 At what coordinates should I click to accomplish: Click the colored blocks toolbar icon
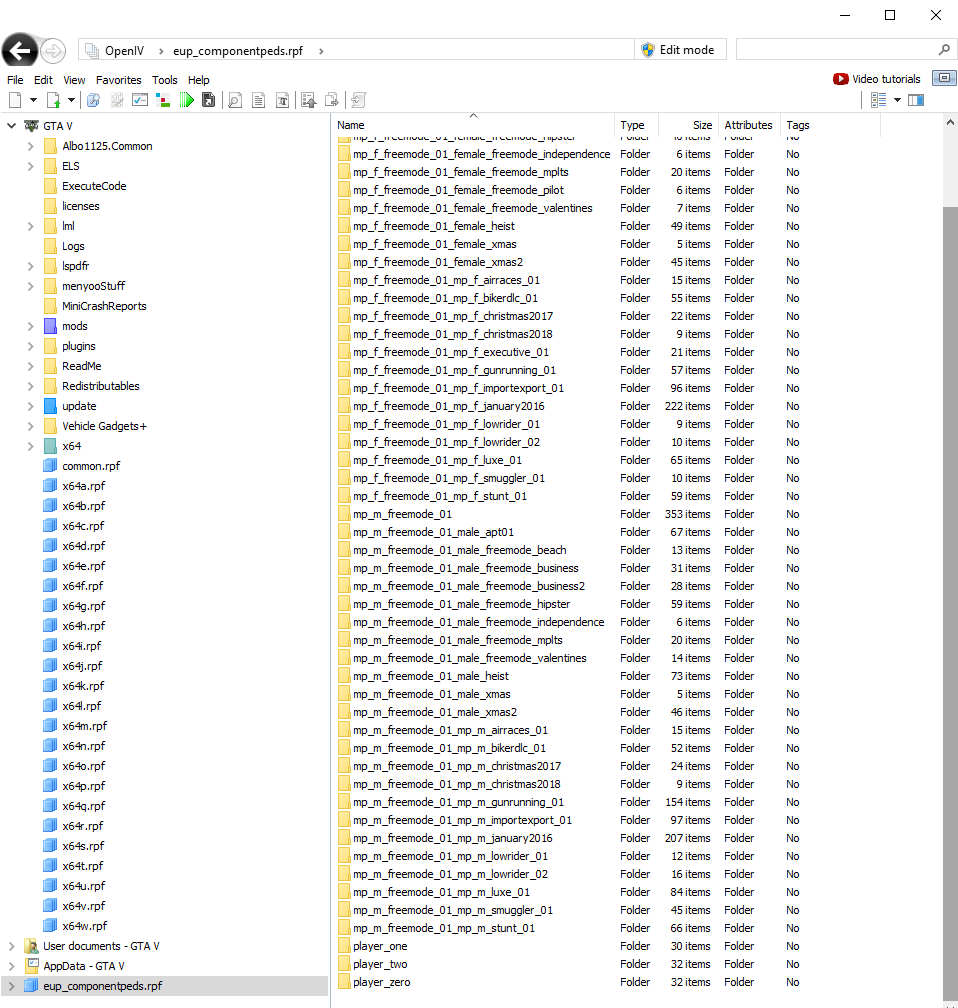point(163,100)
